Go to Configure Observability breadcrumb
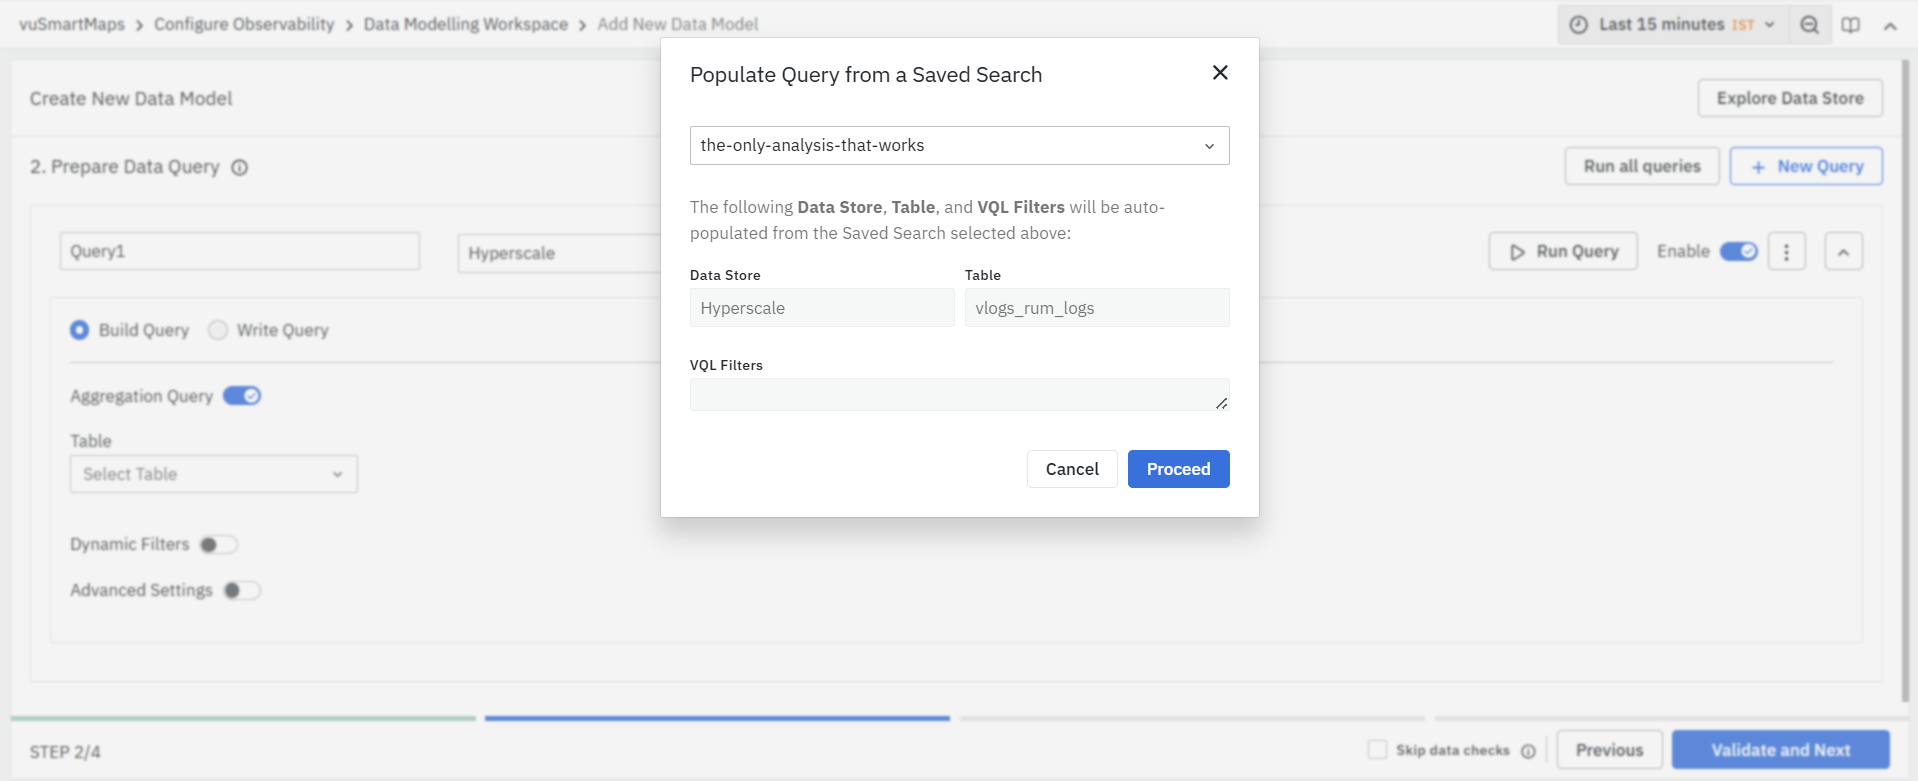The height and width of the screenshot is (781, 1918). tap(244, 24)
